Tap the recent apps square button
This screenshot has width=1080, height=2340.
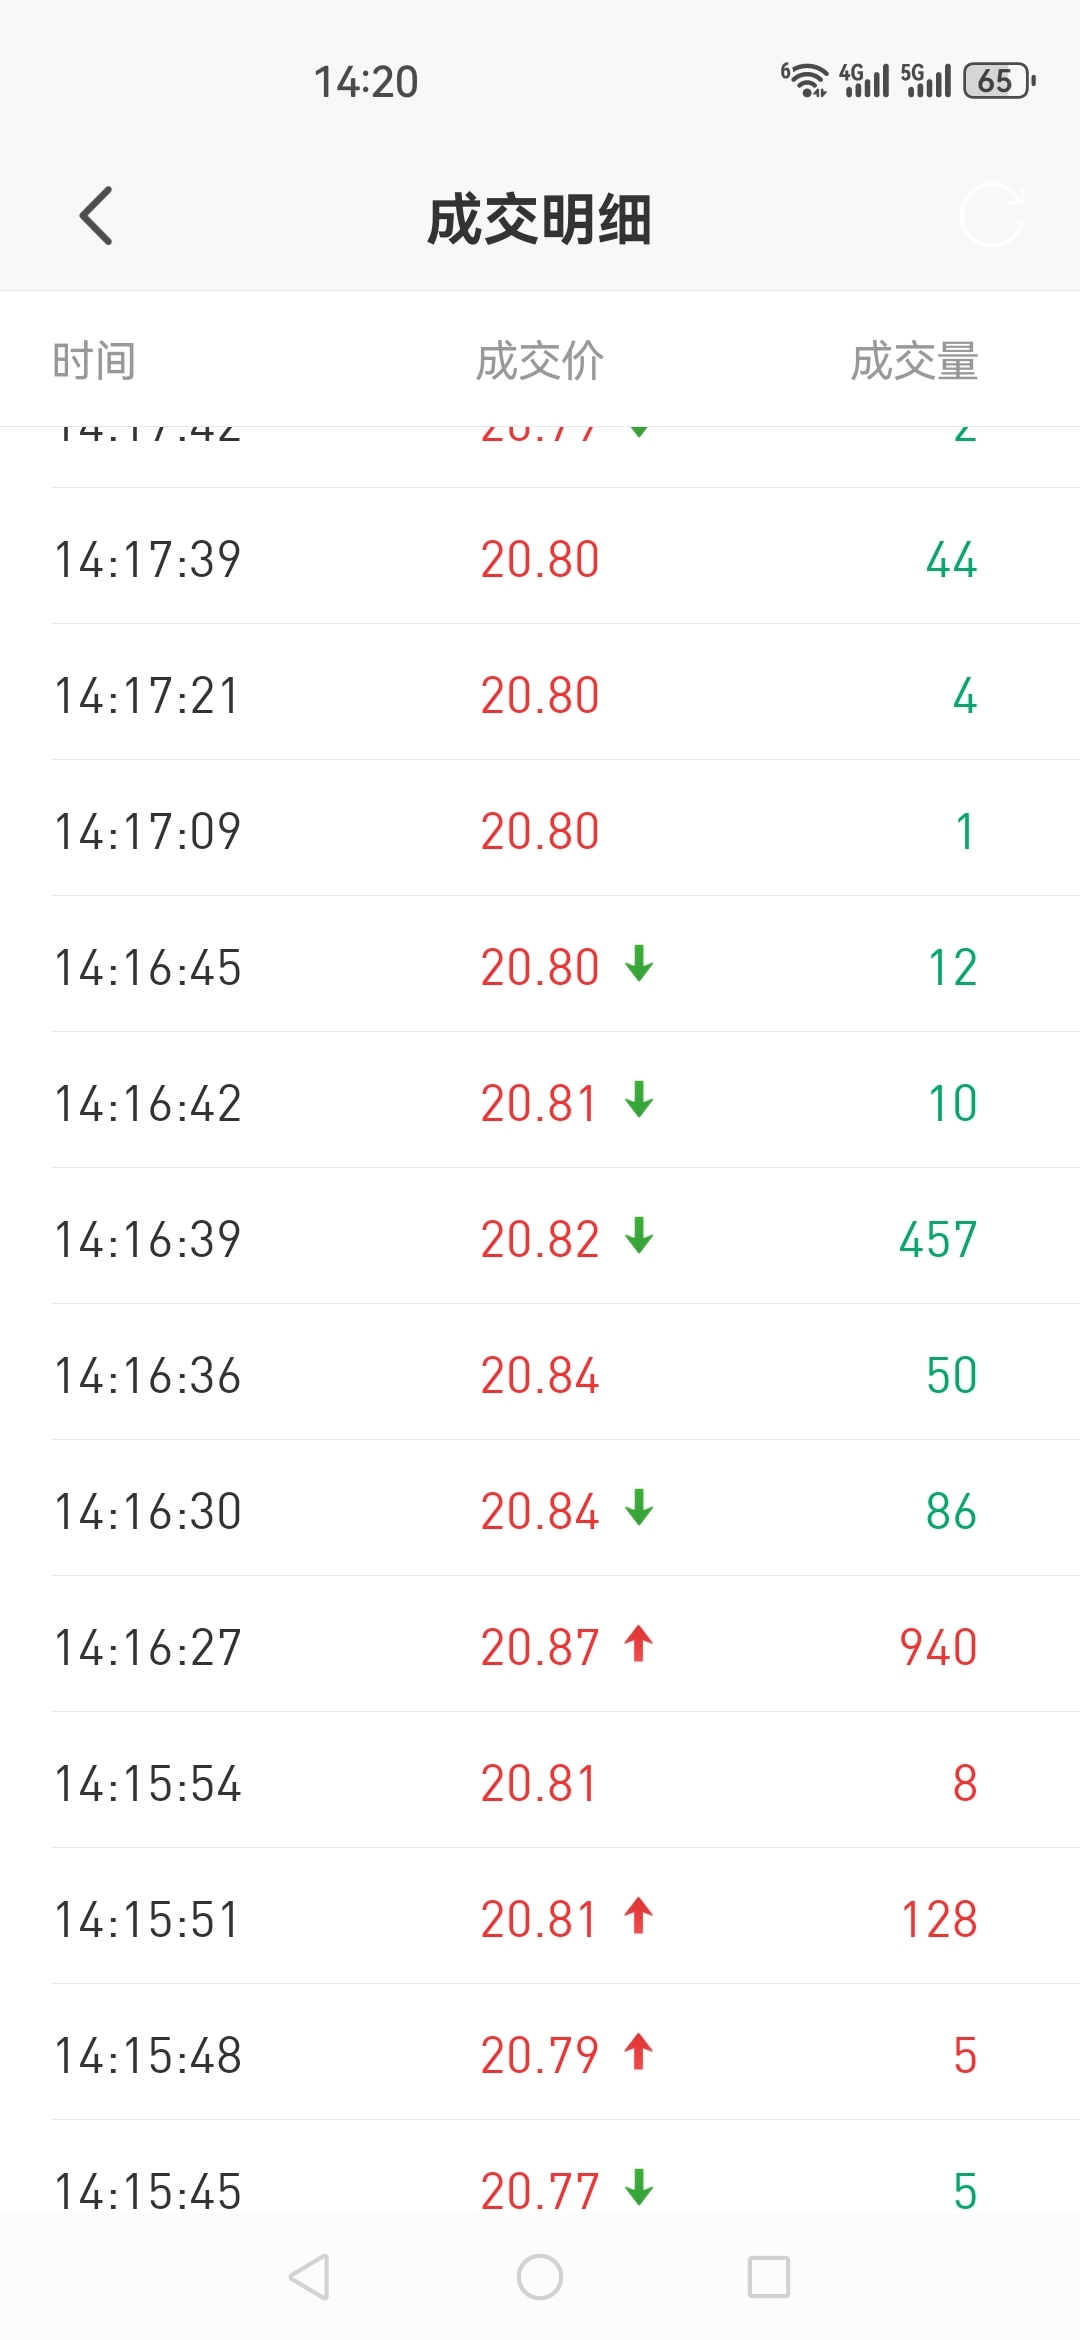click(769, 2277)
